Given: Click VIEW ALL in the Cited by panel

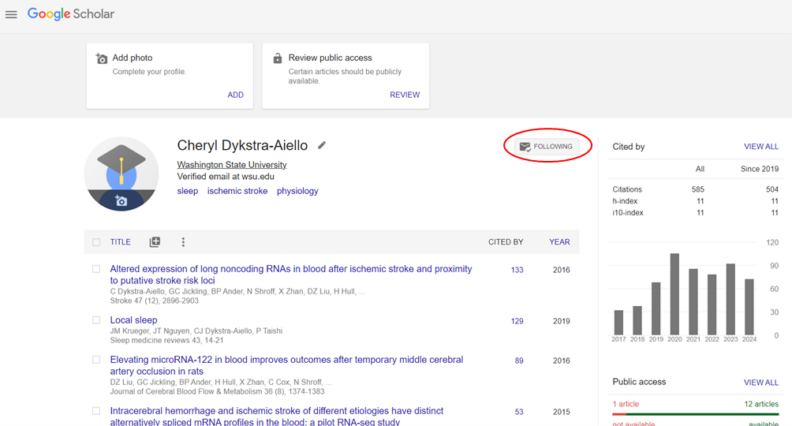Looking at the screenshot, I should tap(761, 147).
